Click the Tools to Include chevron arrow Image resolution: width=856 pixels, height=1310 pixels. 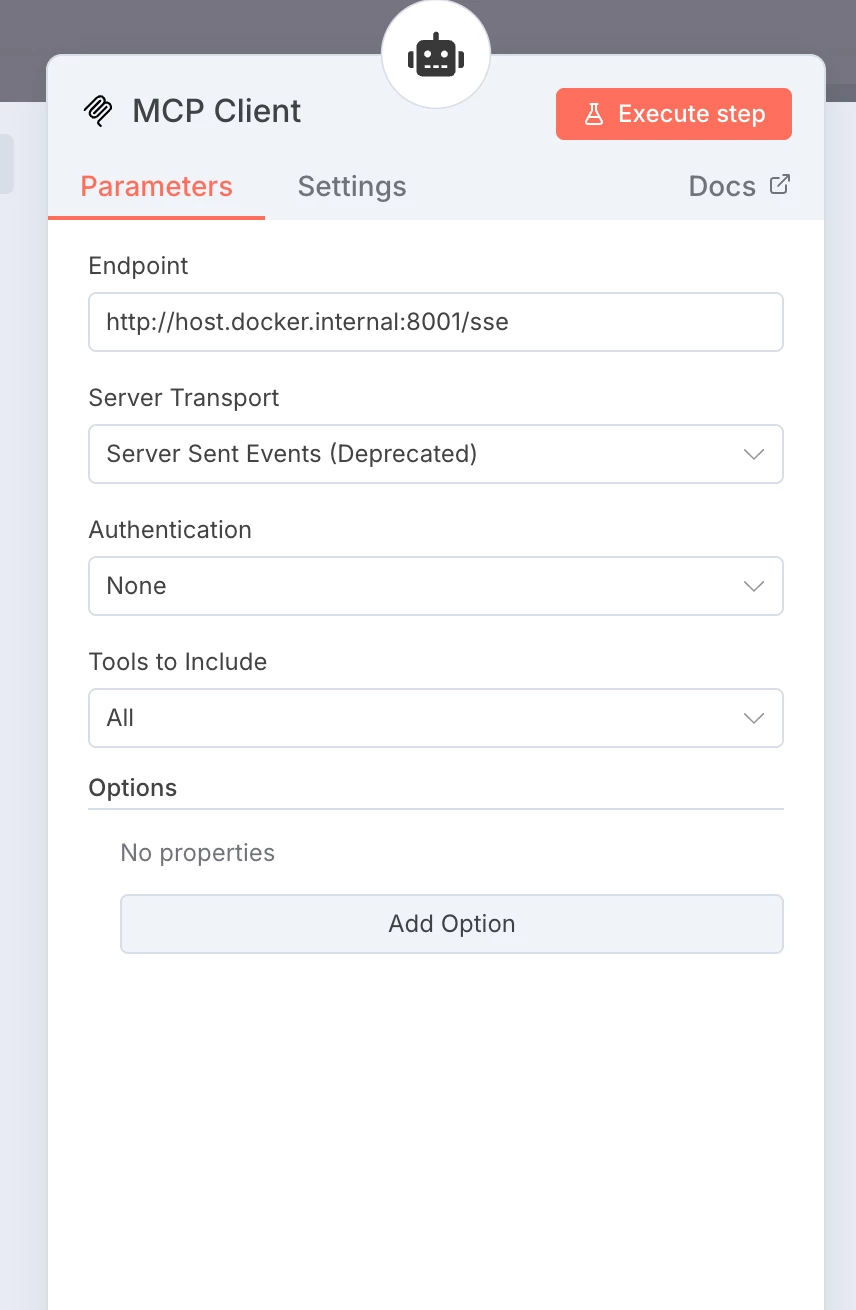(754, 718)
